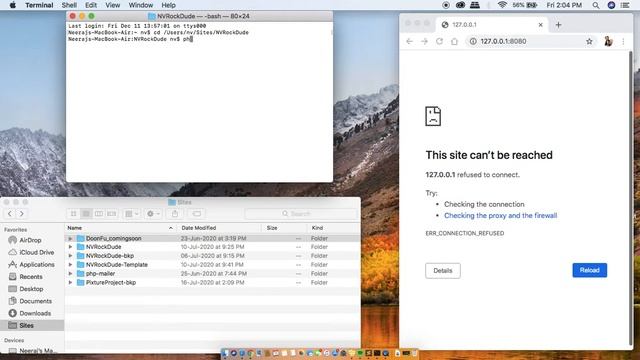640x360 pixels.
Task: Expand the NVRockDude-bkp folder
Action: tap(70, 256)
